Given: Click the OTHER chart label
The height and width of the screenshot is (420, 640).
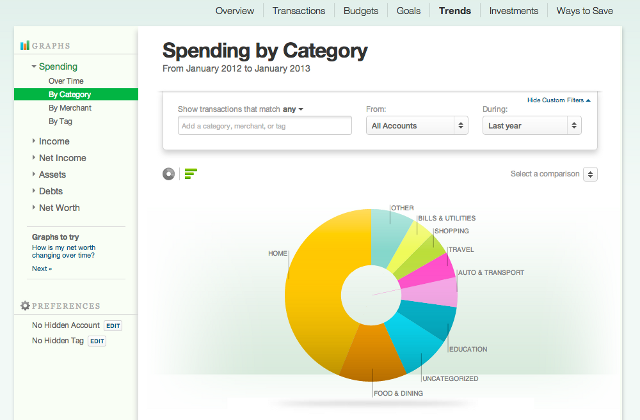Looking at the screenshot, I should (402, 208).
